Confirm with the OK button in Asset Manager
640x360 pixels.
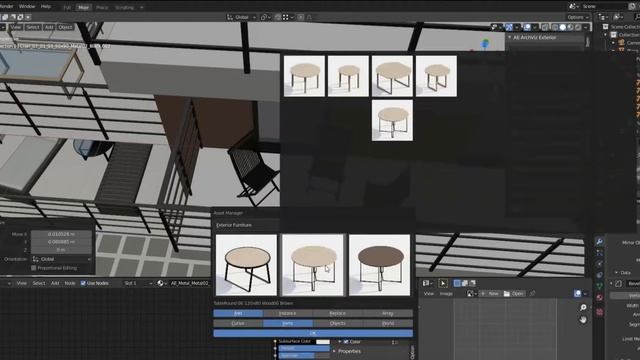click(313, 333)
